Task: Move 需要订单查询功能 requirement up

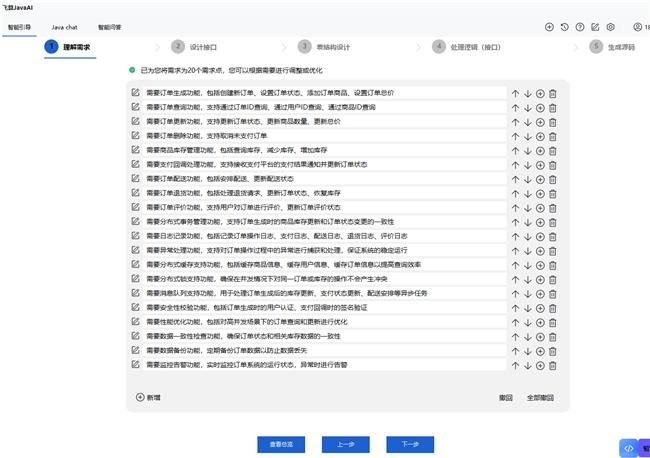Action: [515, 108]
